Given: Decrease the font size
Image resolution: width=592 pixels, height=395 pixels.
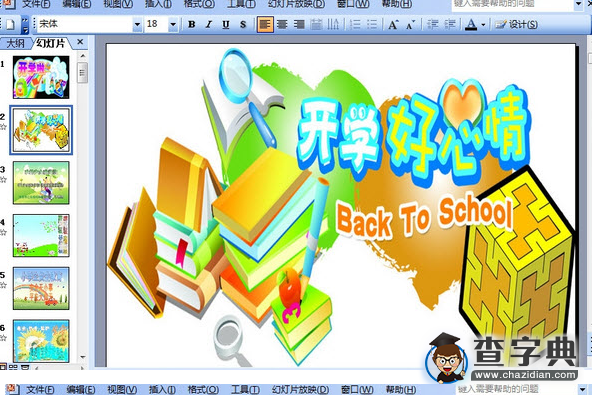Looking at the screenshot, I should [410, 25].
